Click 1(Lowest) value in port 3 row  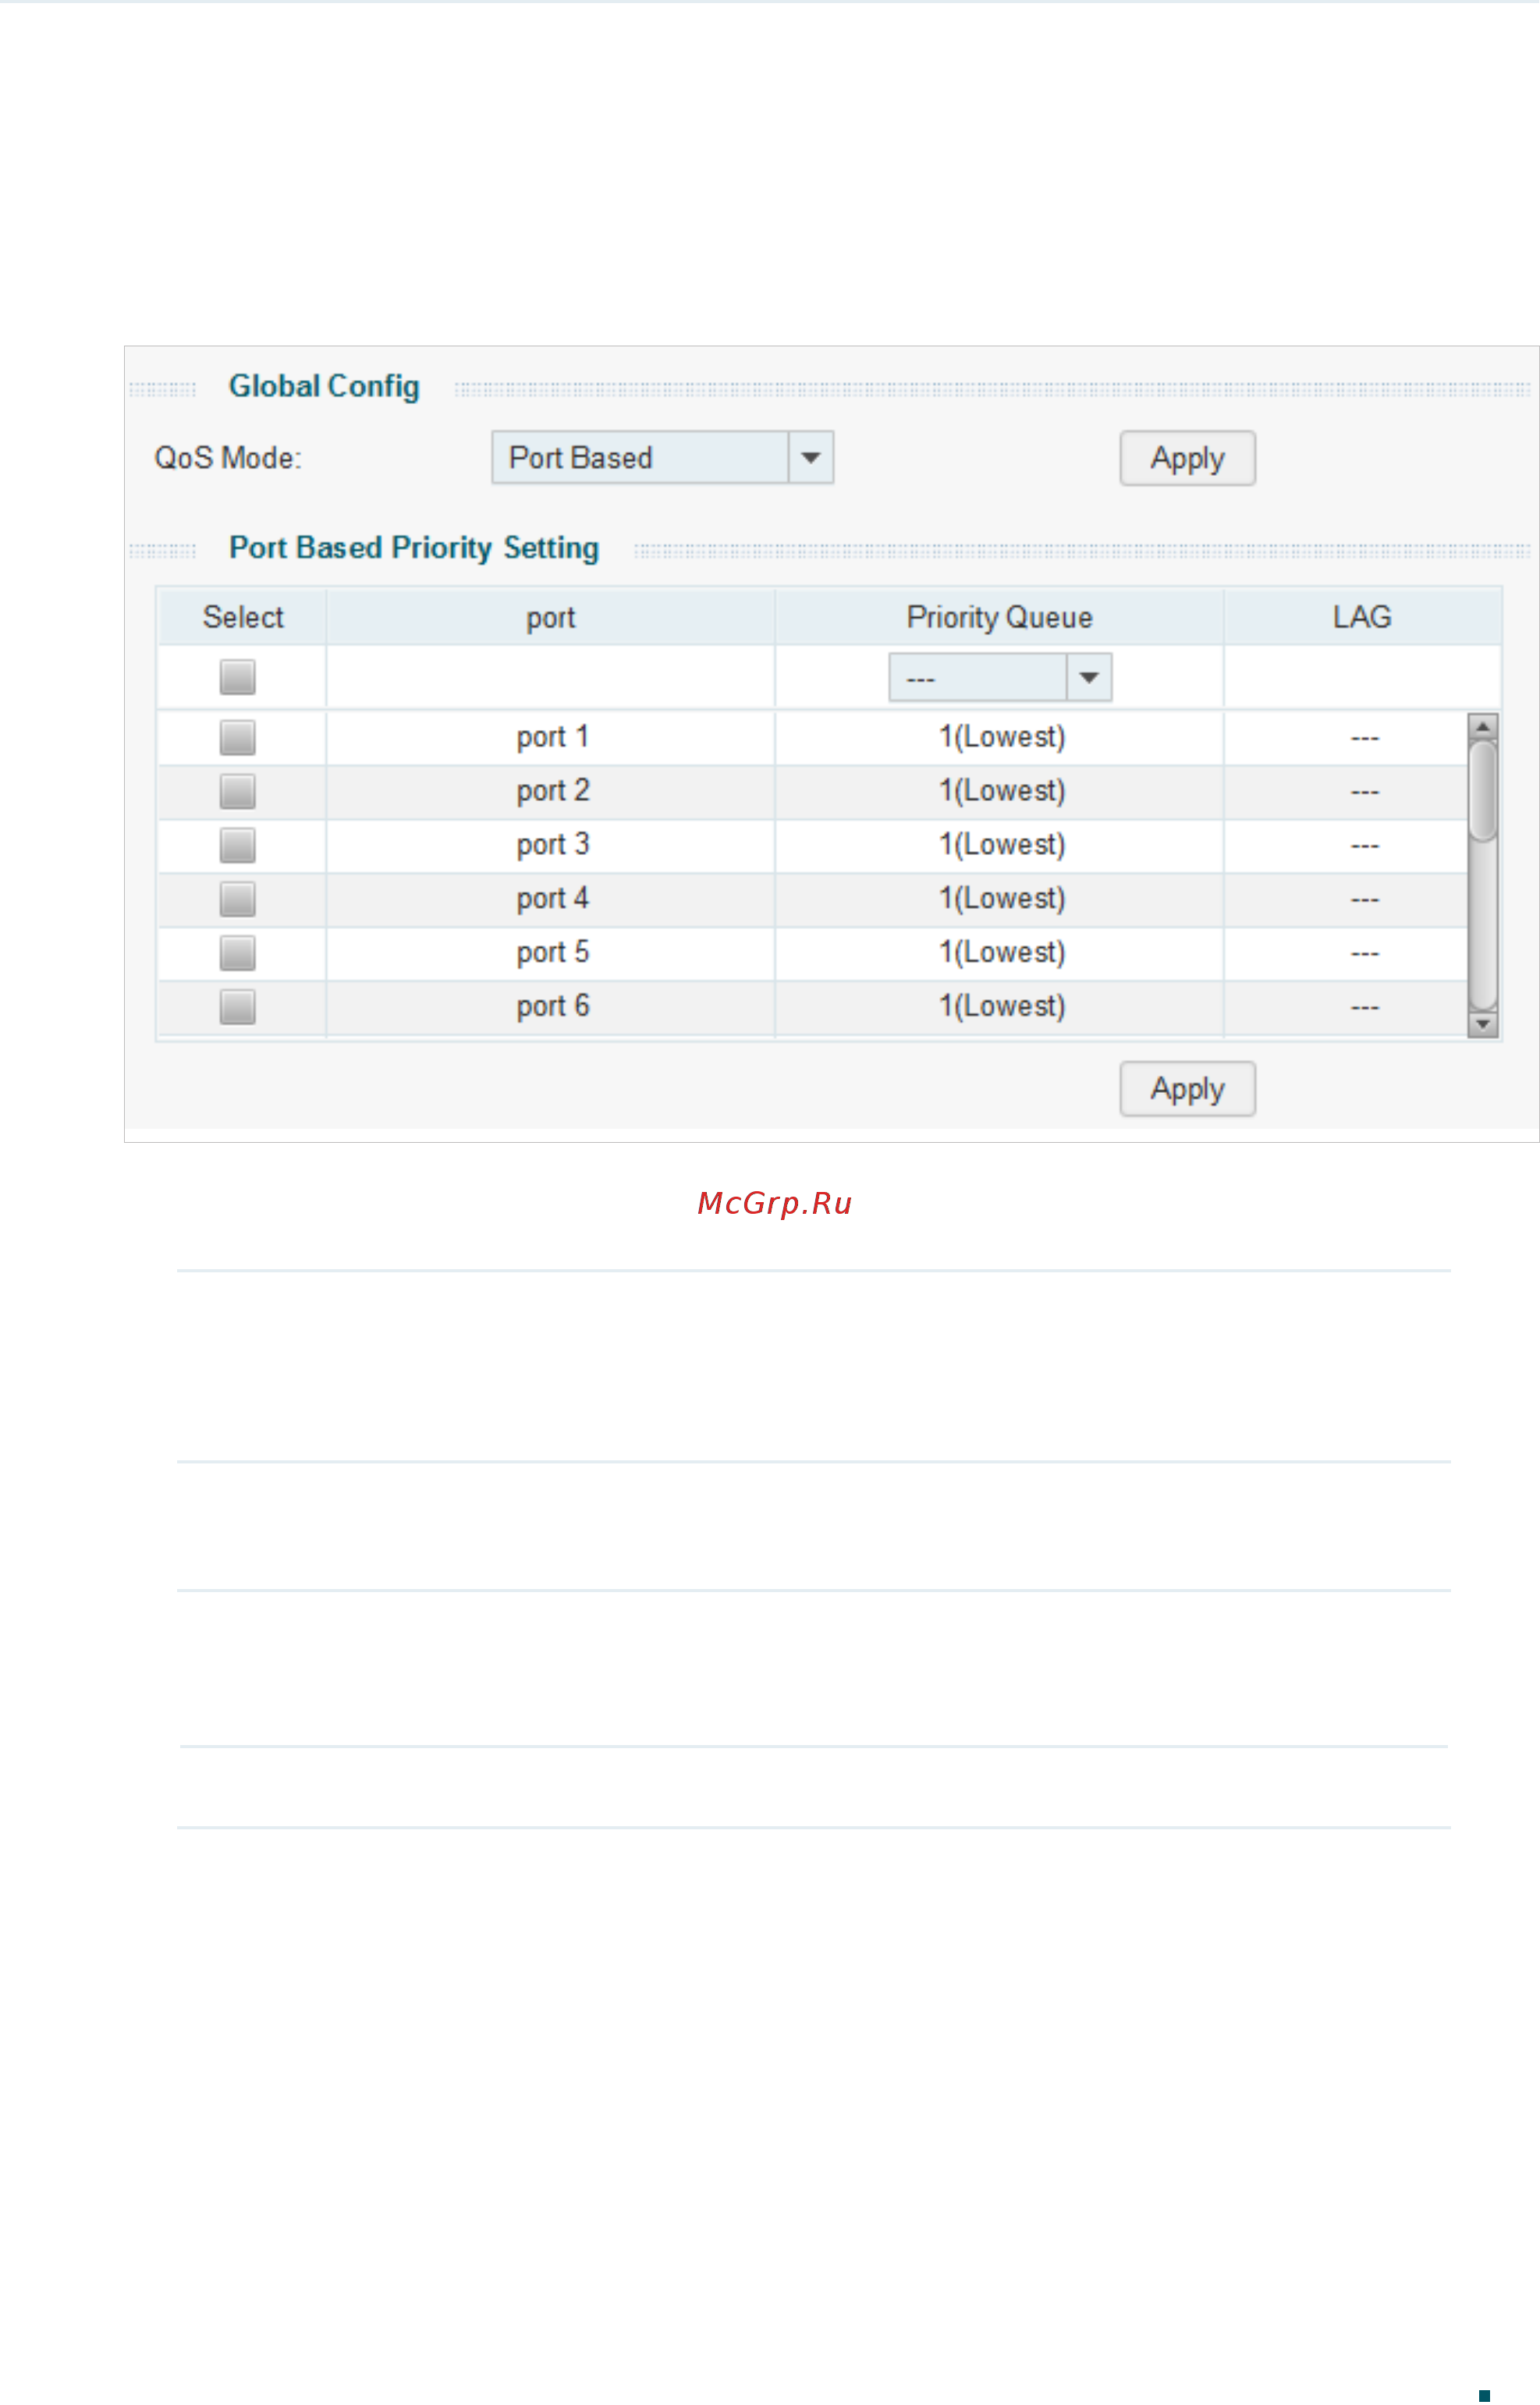tap(1002, 845)
